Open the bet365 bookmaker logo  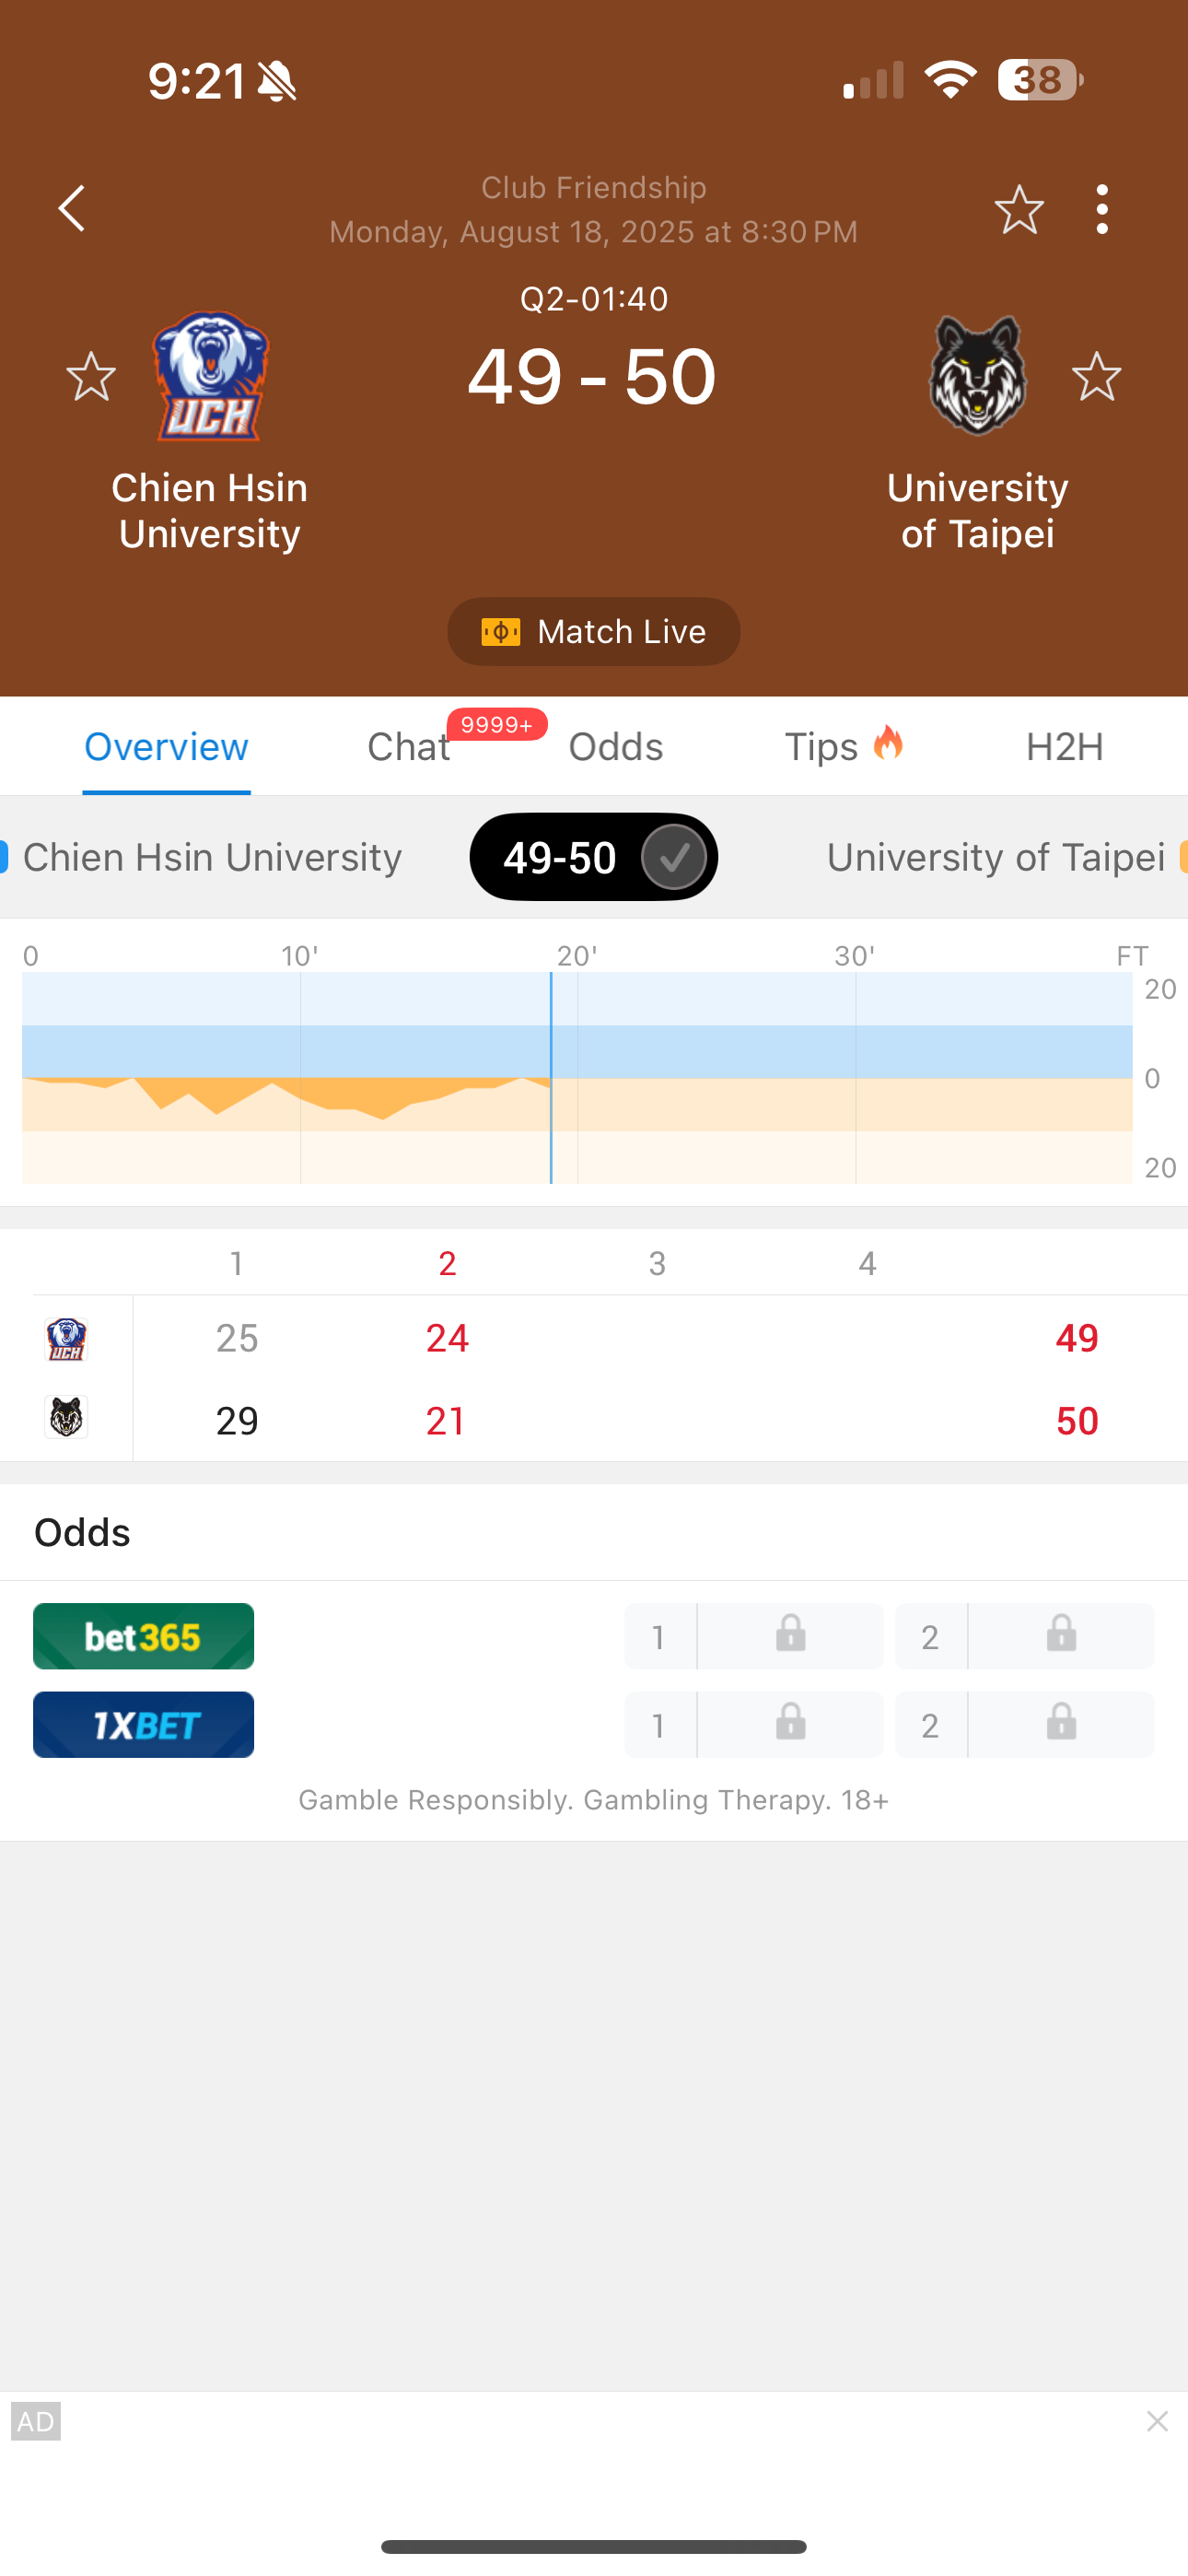tap(143, 1636)
